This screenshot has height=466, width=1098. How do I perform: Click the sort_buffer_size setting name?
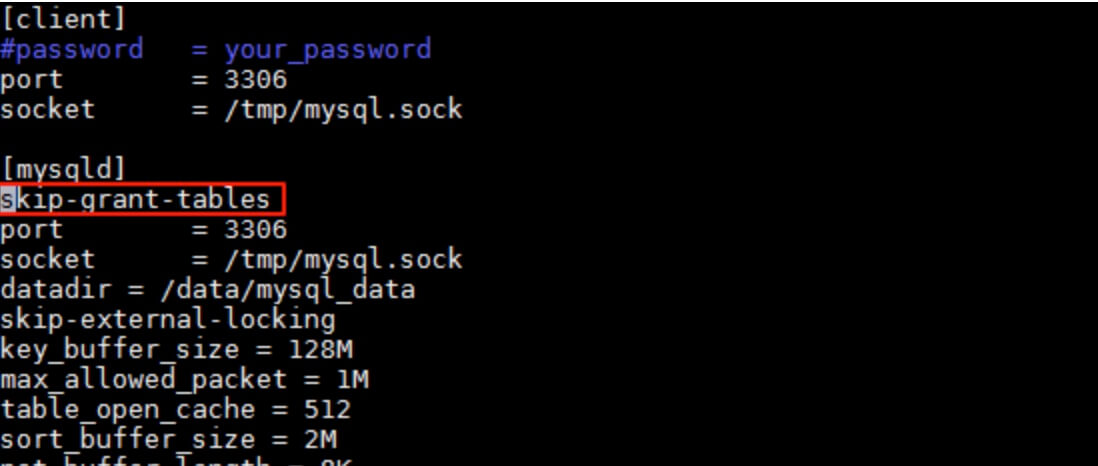127,439
